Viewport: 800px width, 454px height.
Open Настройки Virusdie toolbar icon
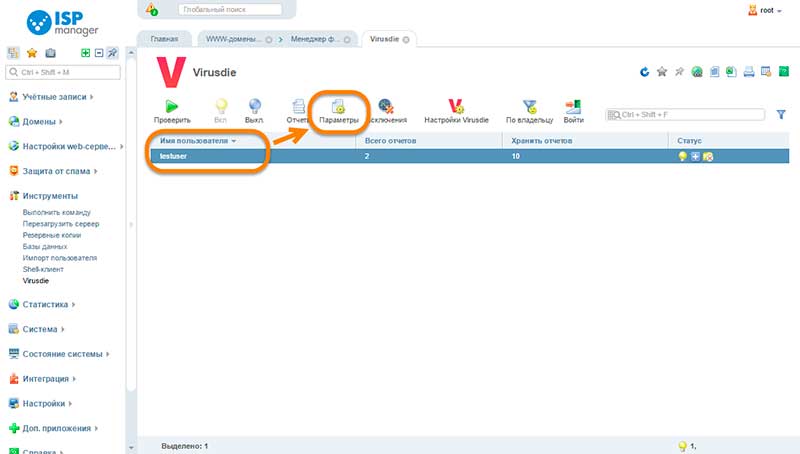tap(456, 106)
